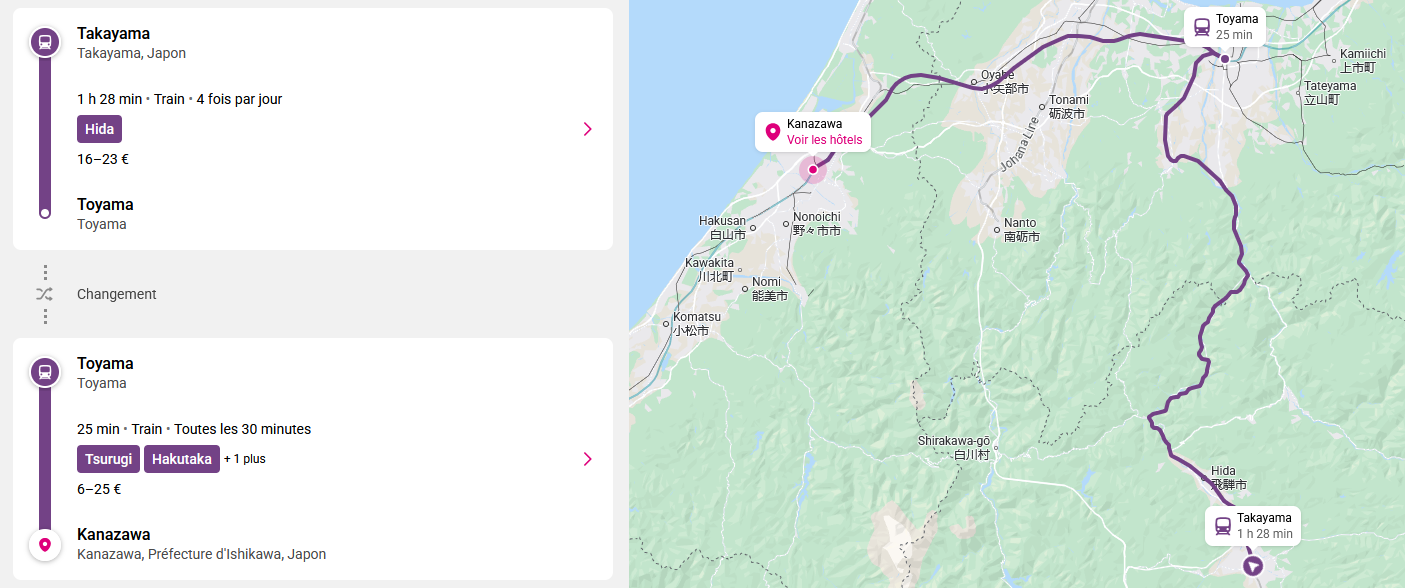Screen dimensions: 1405x588
Task: Click the train icon beside Toyama departure
Action: [44, 372]
